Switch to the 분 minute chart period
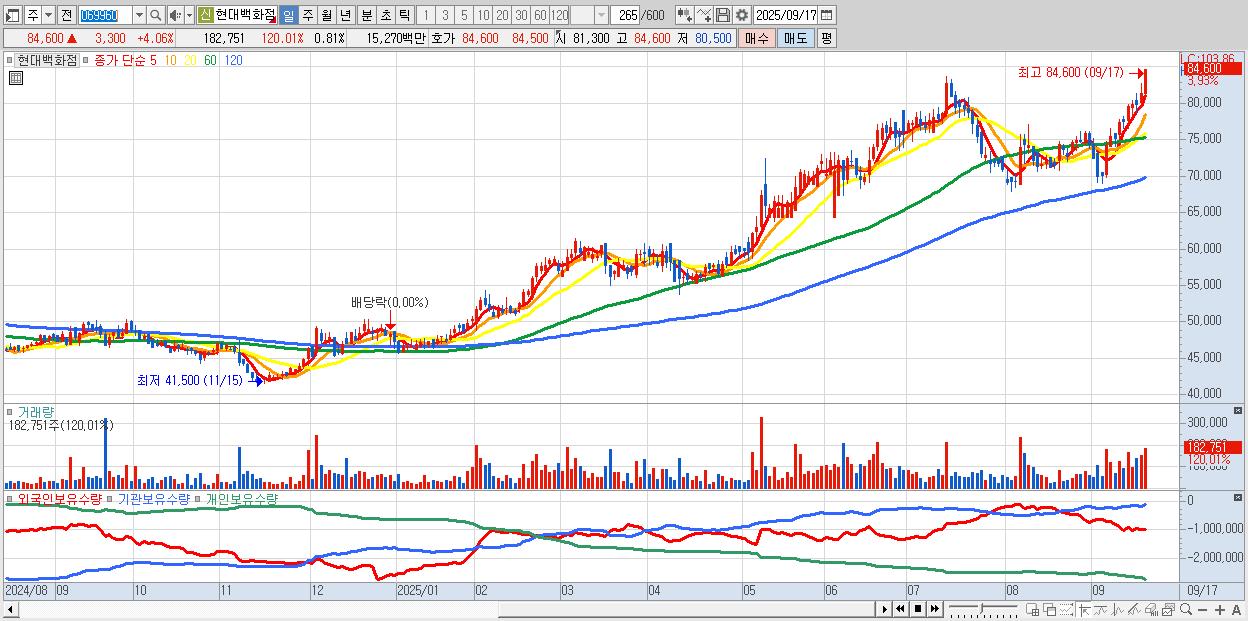 (366, 15)
